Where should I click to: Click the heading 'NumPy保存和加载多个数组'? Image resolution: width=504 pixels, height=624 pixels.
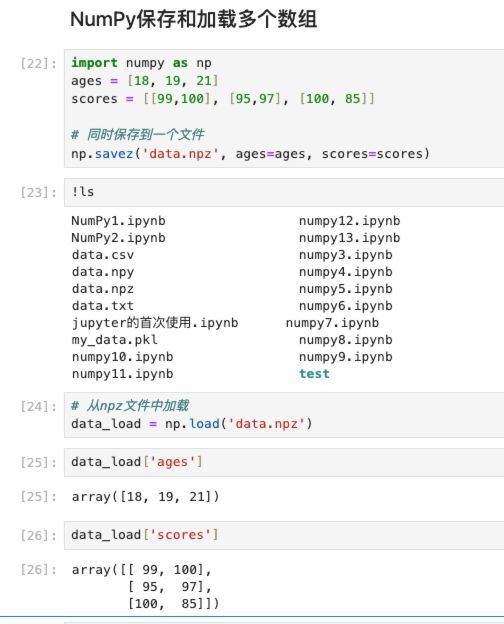(193, 19)
